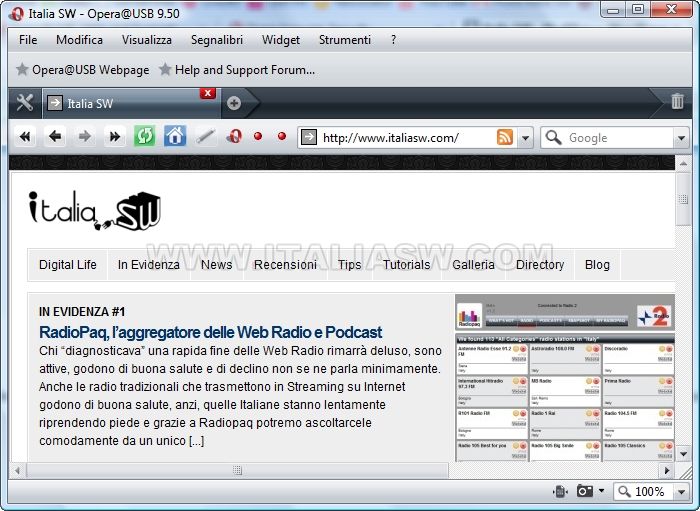Viewport: 700px width, 511px height.
Task: Click the Italia SW site logo
Action: click(95, 211)
